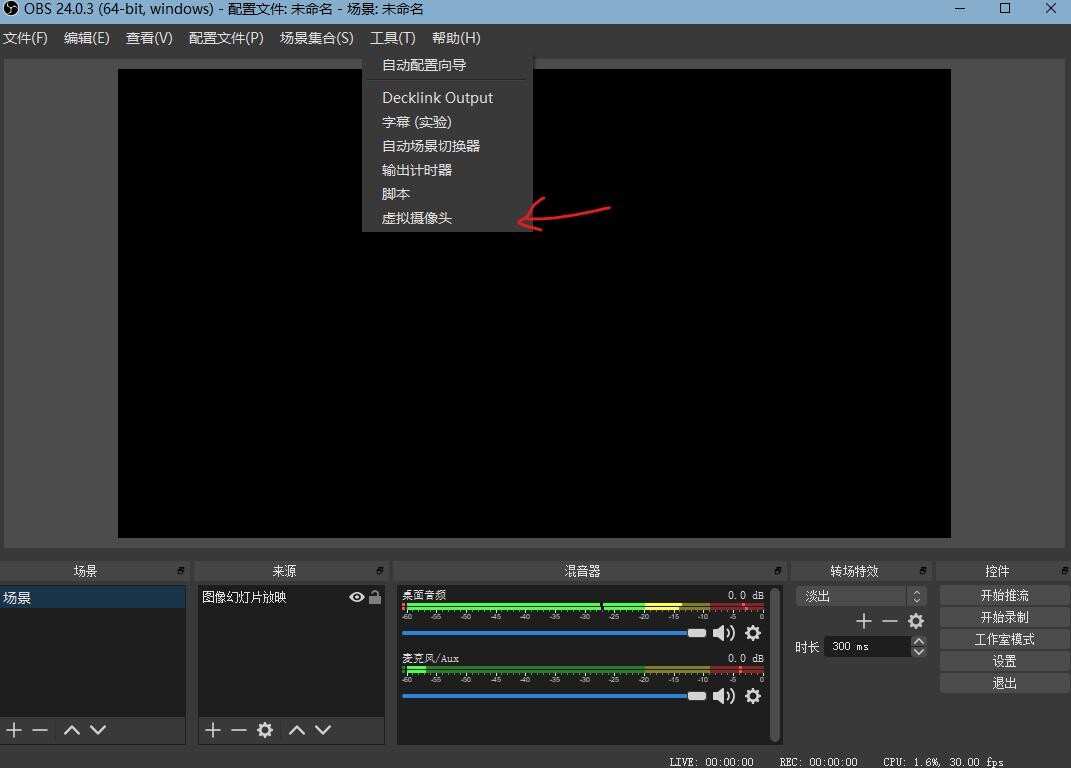Viewport: 1071px width, 768px height.
Task: Open the 场景集合(S) menu
Action: [x=316, y=38]
